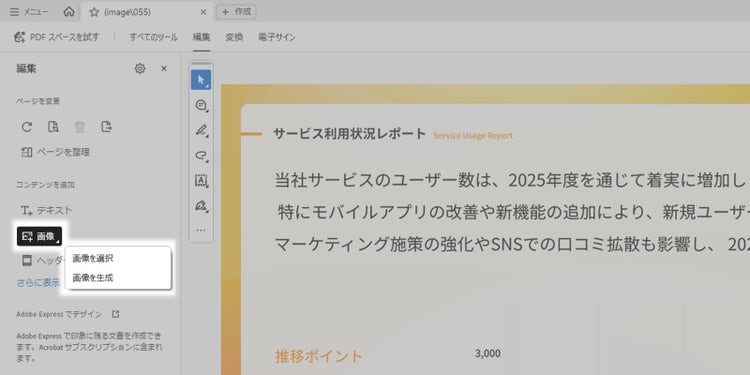Image resolution: width=750 pixels, height=375 pixels.
Task: Click the ページを変更 section label
Action: [x=38, y=101]
